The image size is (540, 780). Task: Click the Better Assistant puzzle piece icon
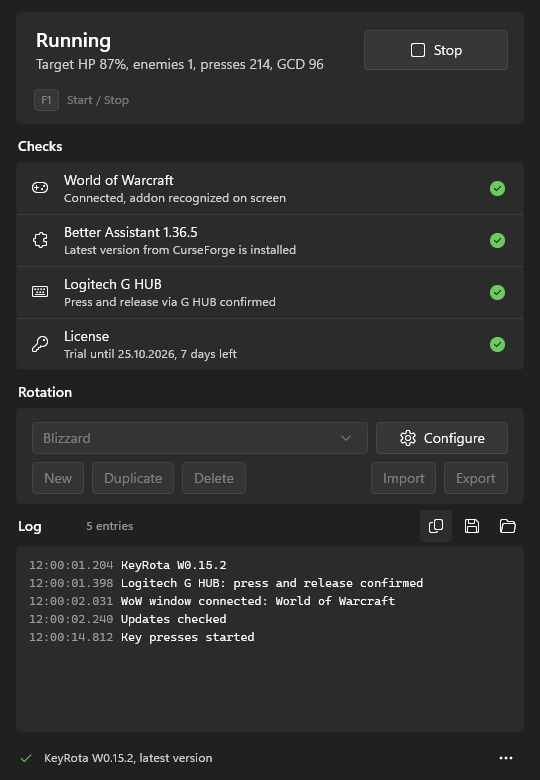40,240
